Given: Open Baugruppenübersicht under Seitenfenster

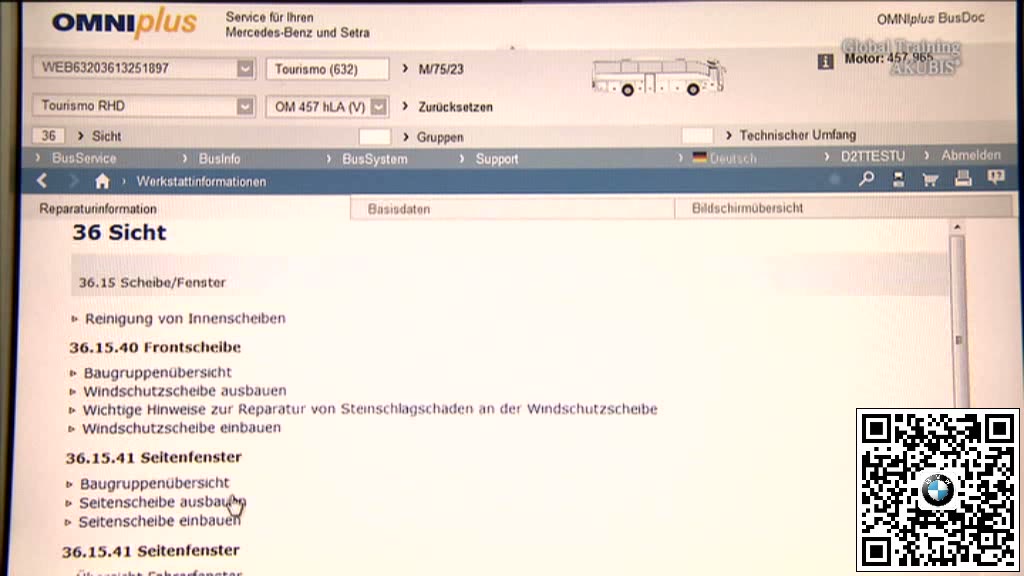Looking at the screenshot, I should tap(155, 483).
